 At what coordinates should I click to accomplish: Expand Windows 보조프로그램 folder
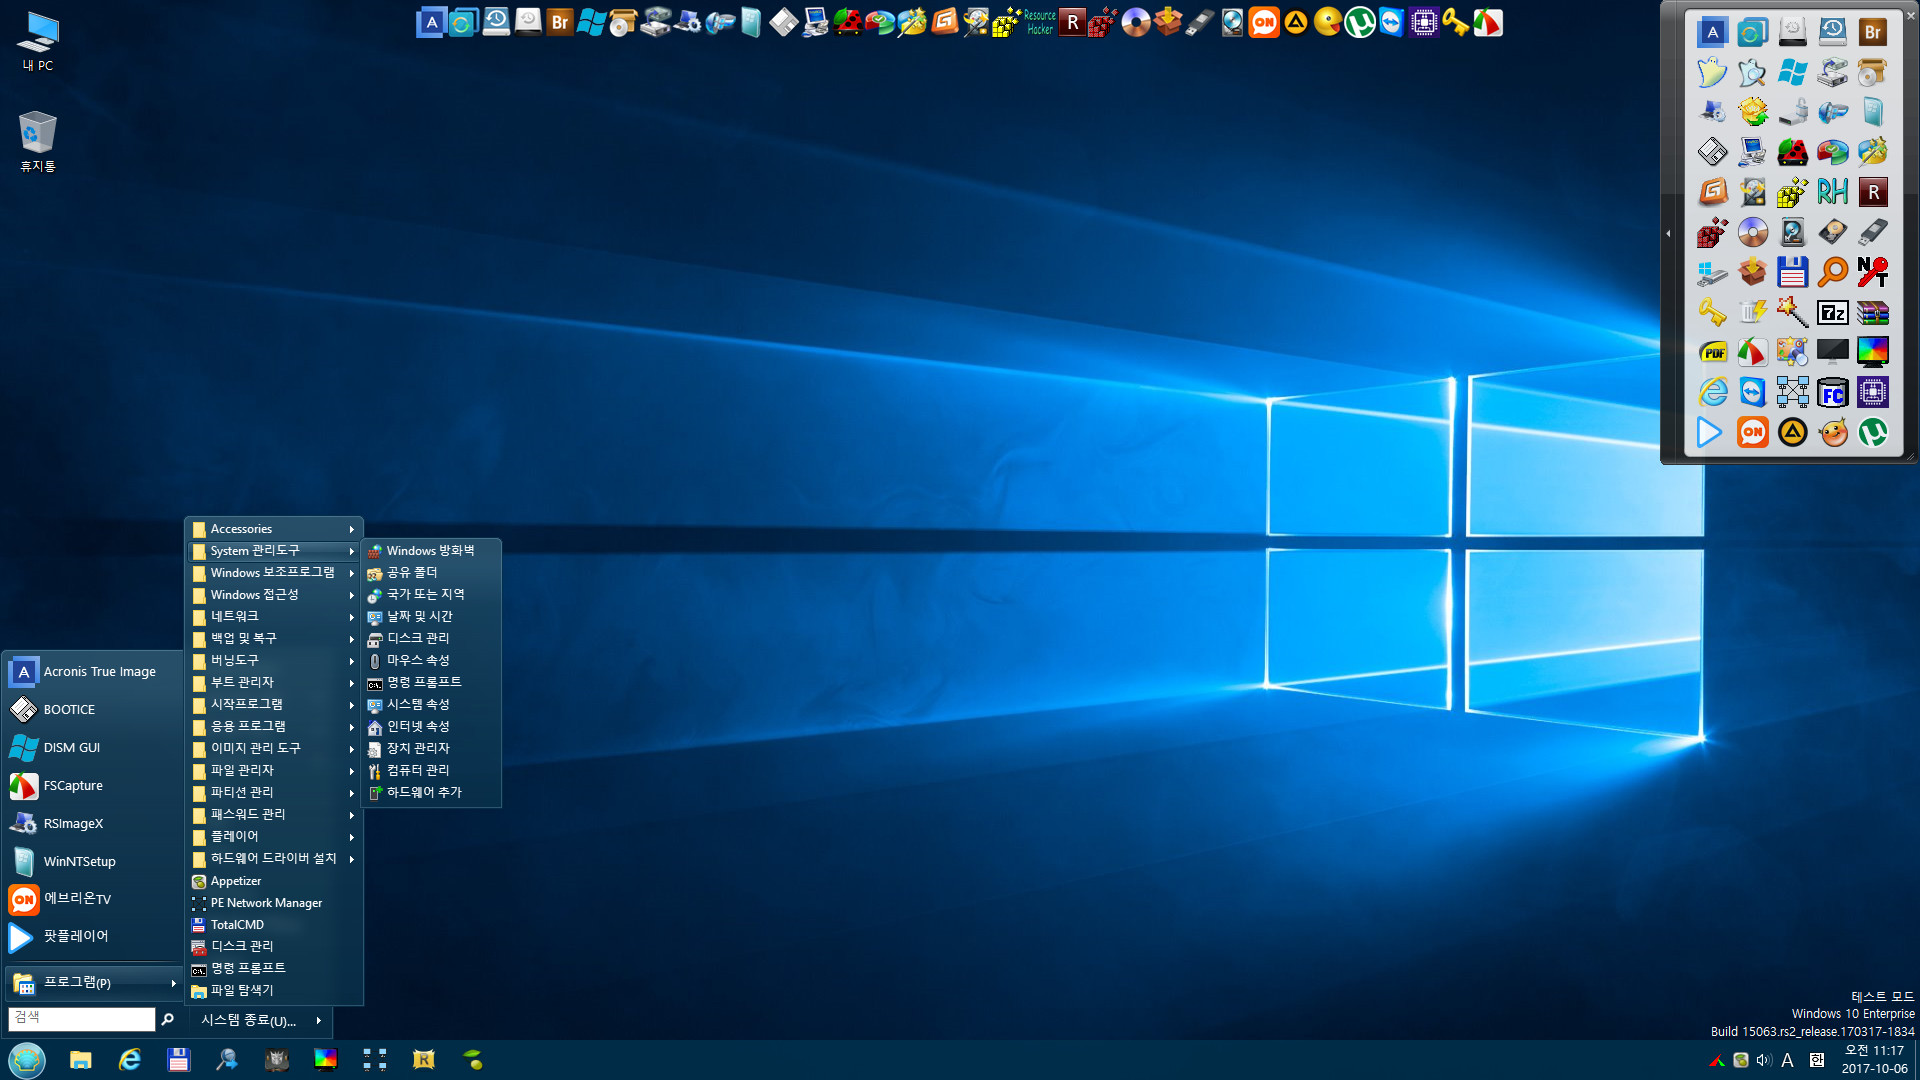click(274, 573)
